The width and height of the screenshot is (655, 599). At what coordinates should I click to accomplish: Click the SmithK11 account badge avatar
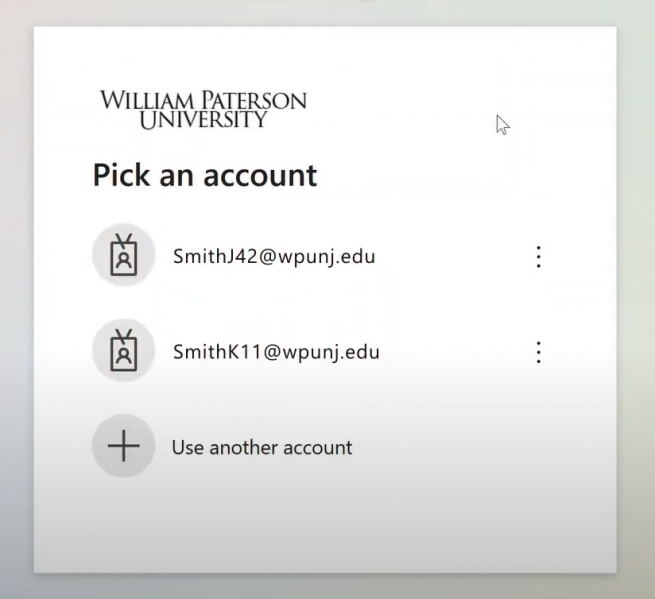click(x=124, y=351)
